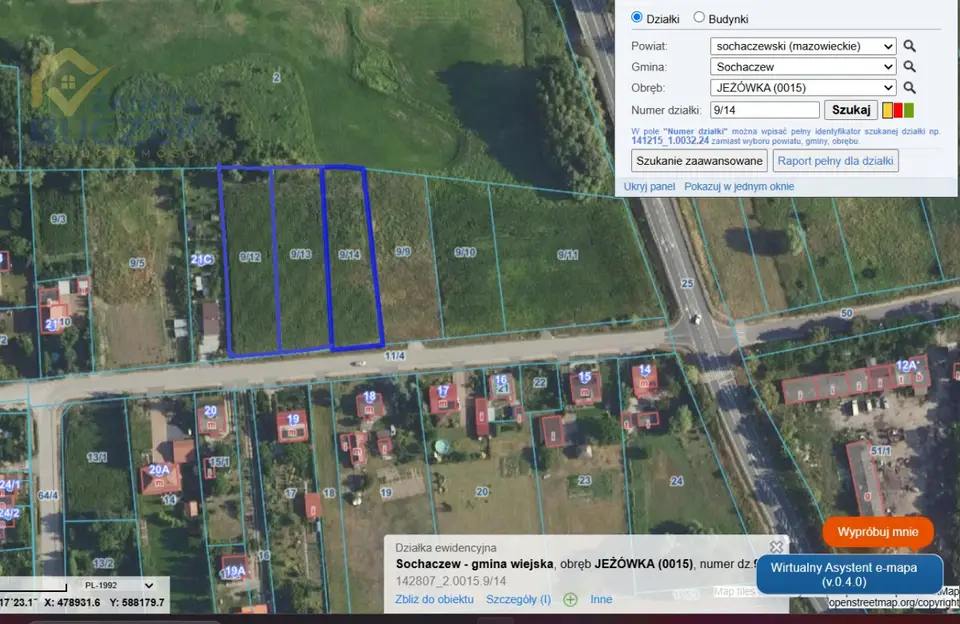
Task: Click building number 20A marker
Action: [x=159, y=470]
